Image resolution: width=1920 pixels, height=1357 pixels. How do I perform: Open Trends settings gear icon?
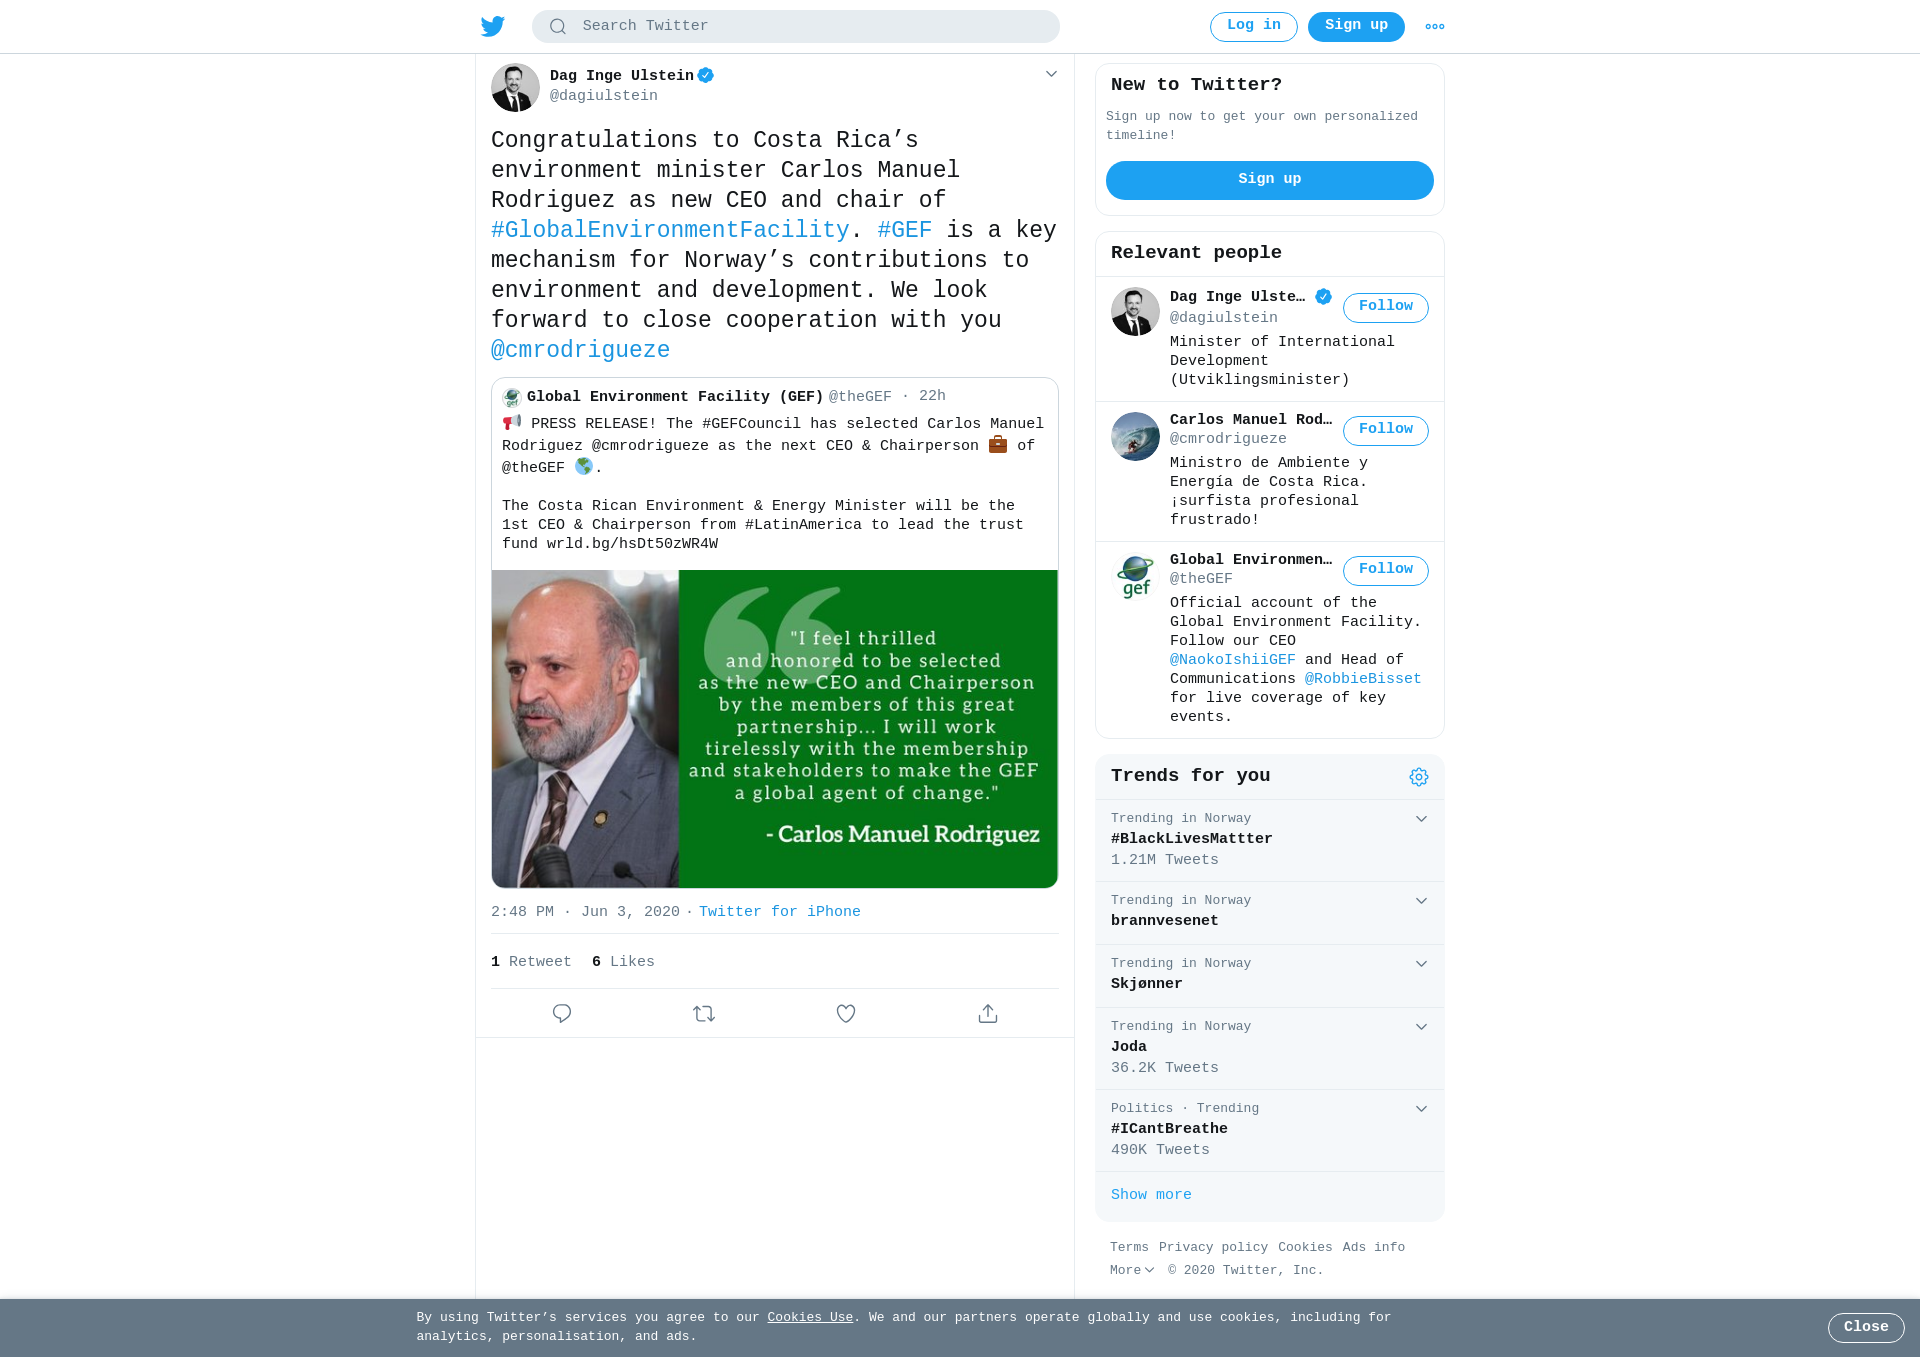(1419, 777)
